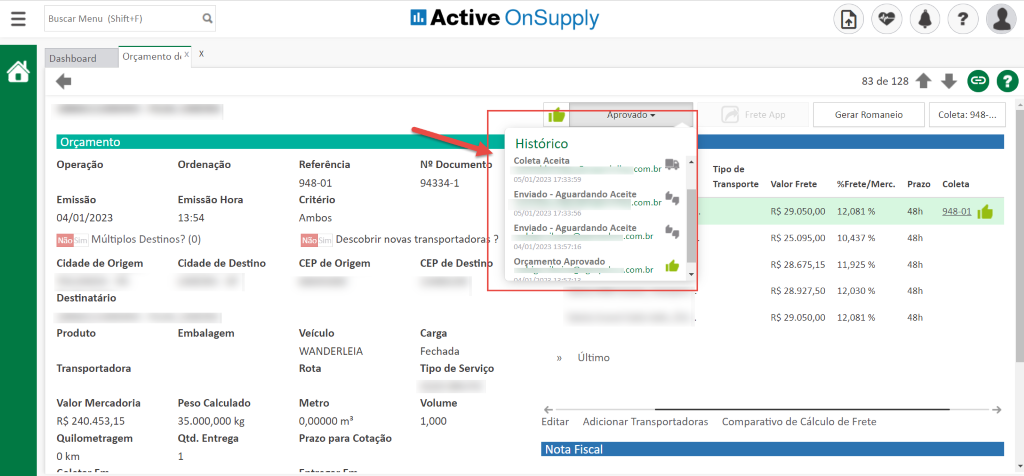Screen dimensions: 1024x476
Task: Click the Último pagination link
Action: point(594,358)
